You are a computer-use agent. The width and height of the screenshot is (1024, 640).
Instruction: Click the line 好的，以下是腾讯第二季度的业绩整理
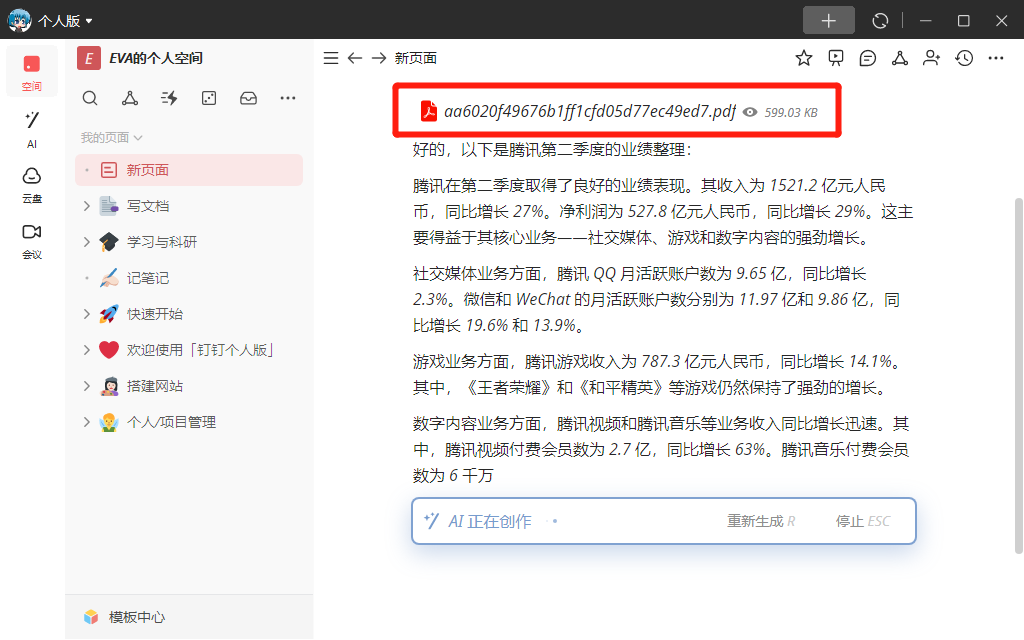pos(552,150)
